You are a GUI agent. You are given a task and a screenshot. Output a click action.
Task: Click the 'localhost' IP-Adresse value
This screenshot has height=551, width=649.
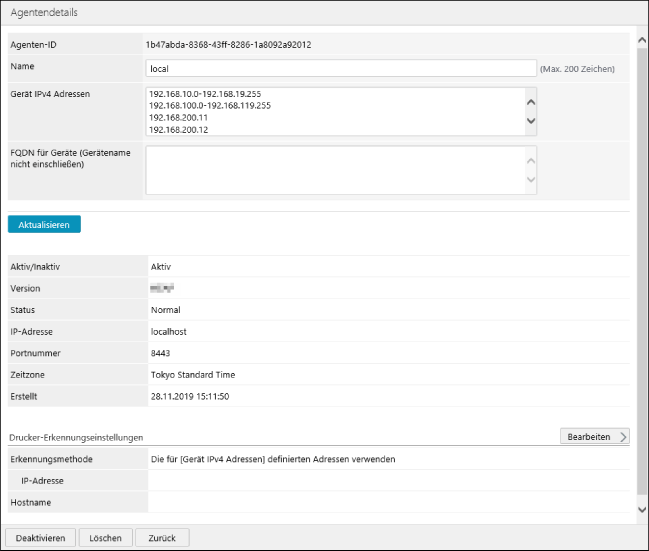[168, 331]
